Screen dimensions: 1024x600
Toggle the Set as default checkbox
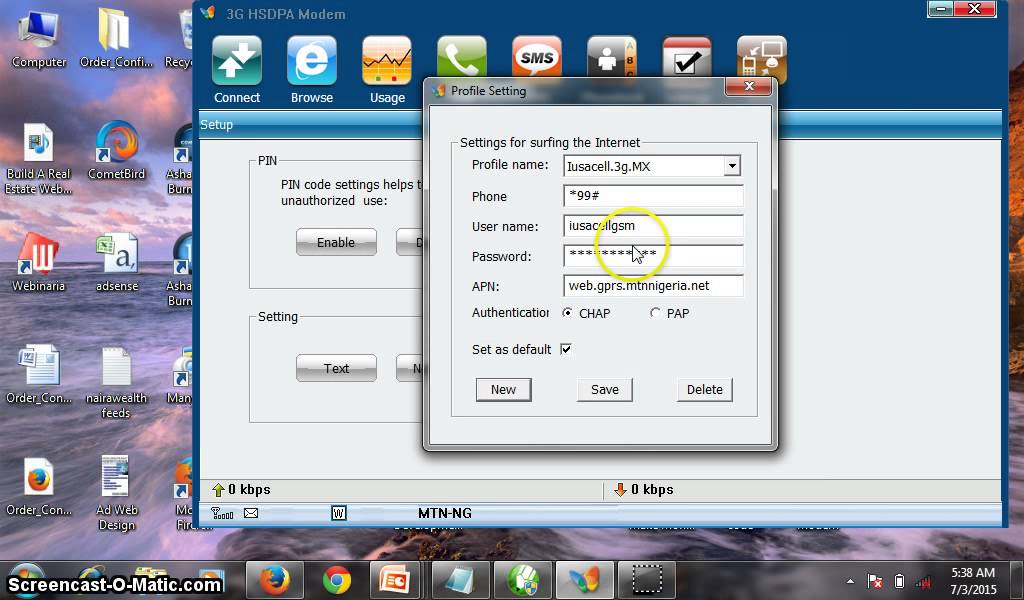point(566,349)
